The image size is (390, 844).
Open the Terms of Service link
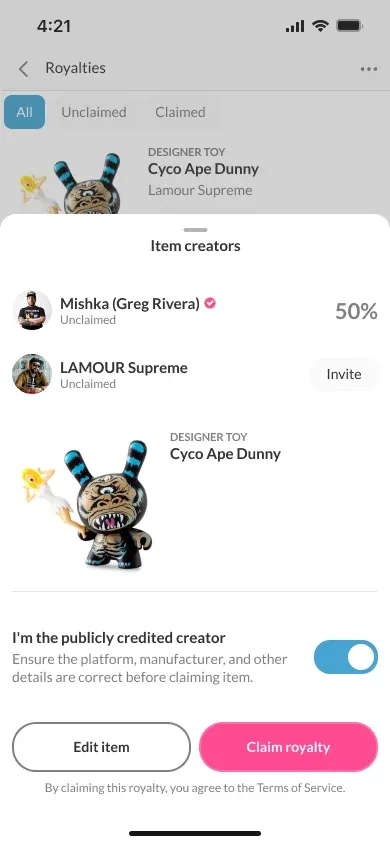click(300, 788)
